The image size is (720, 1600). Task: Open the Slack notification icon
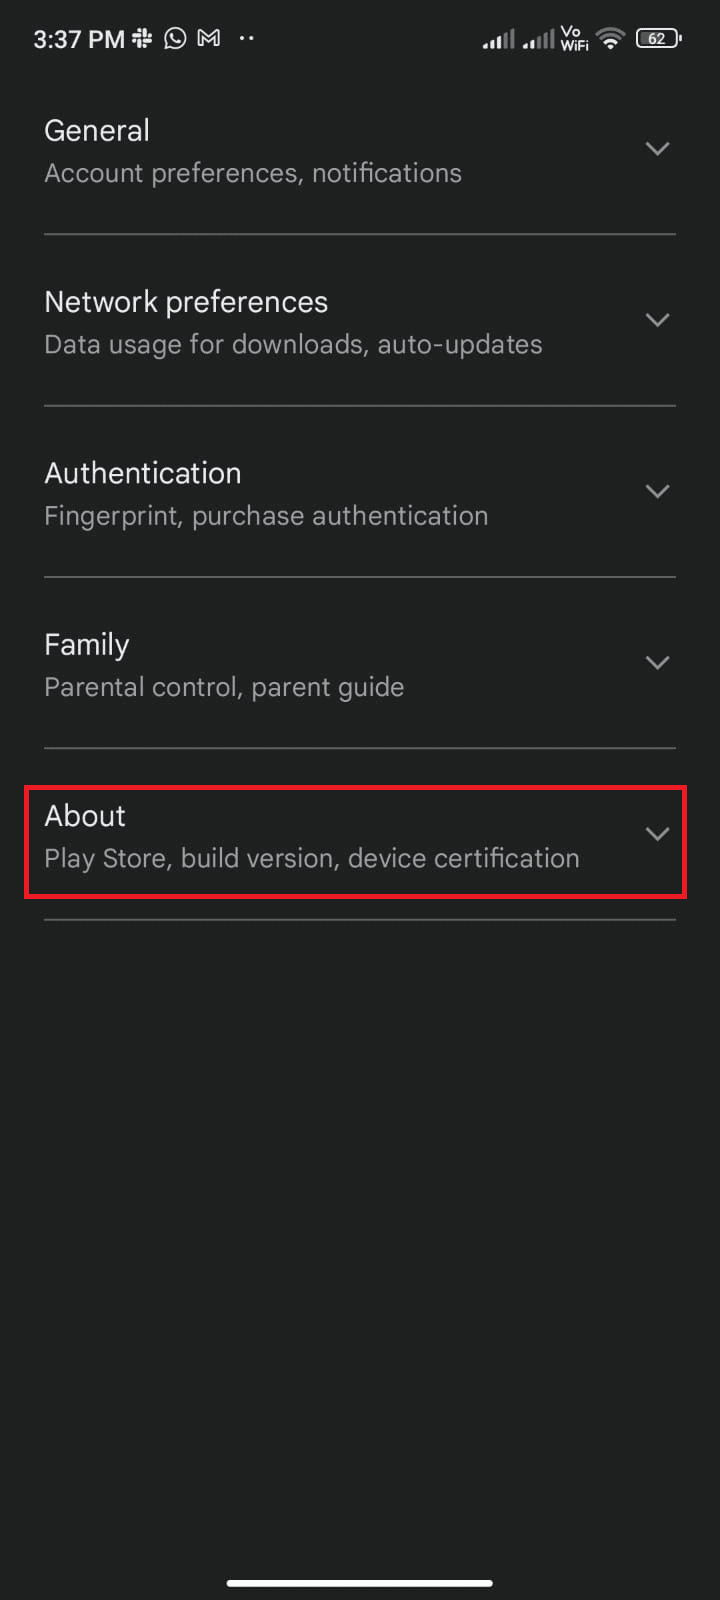(x=142, y=38)
